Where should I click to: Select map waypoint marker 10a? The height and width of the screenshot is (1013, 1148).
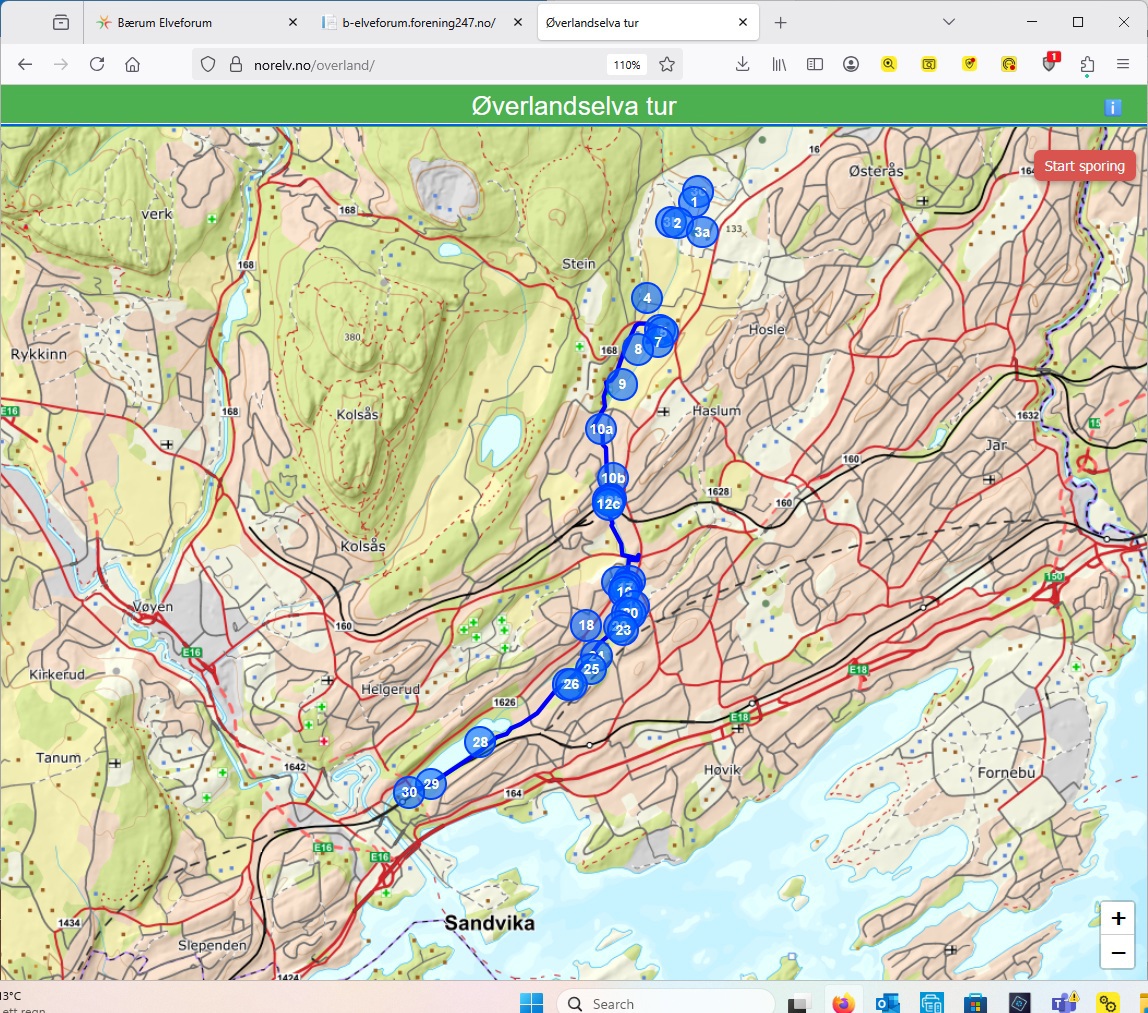coord(600,430)
